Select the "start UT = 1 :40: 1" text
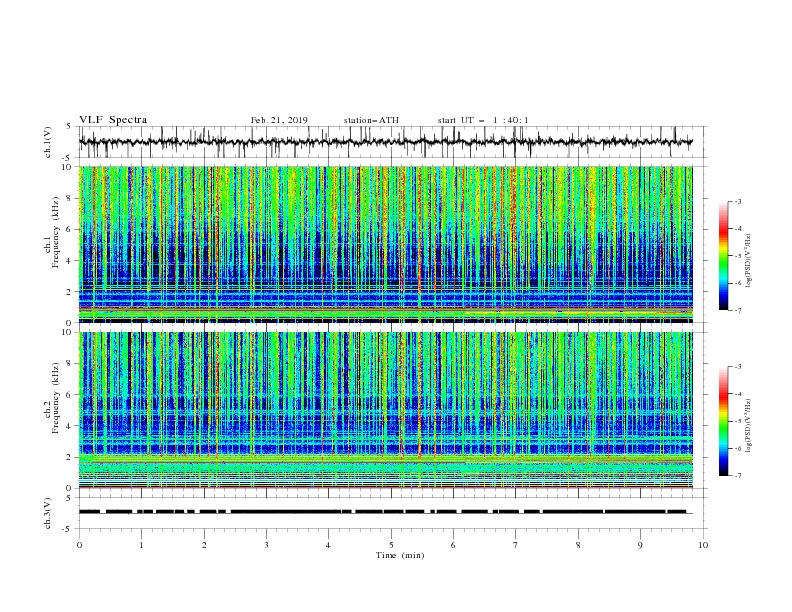Viewport: 792px width, 612px height. click(x=483, y=120)
